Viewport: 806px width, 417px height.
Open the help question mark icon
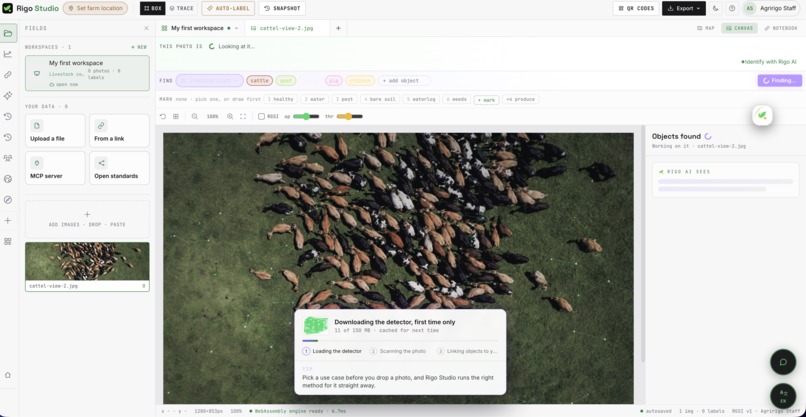(x=732, y=8)
